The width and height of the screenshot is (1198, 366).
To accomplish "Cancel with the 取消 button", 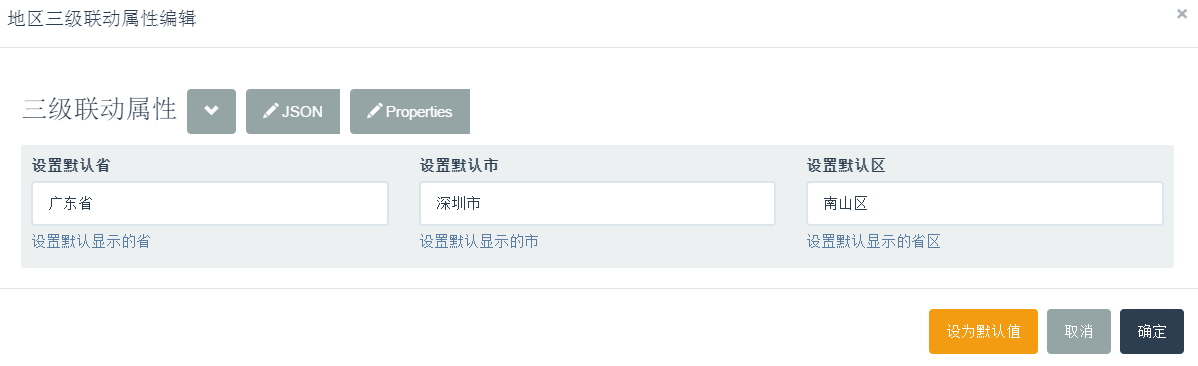I will (x=1079, y=332).
